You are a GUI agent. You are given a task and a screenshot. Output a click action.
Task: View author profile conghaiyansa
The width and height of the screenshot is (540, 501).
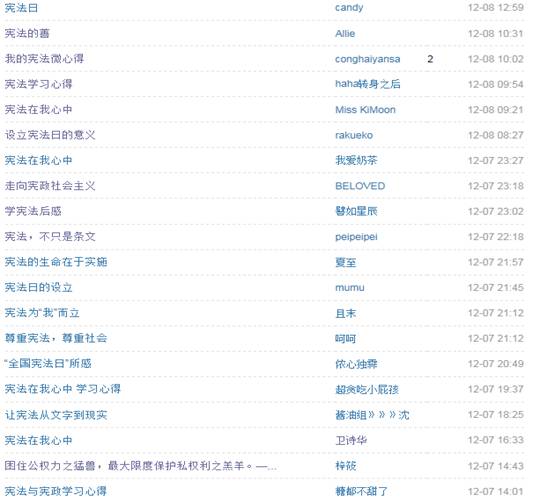[x=367, y=59]
